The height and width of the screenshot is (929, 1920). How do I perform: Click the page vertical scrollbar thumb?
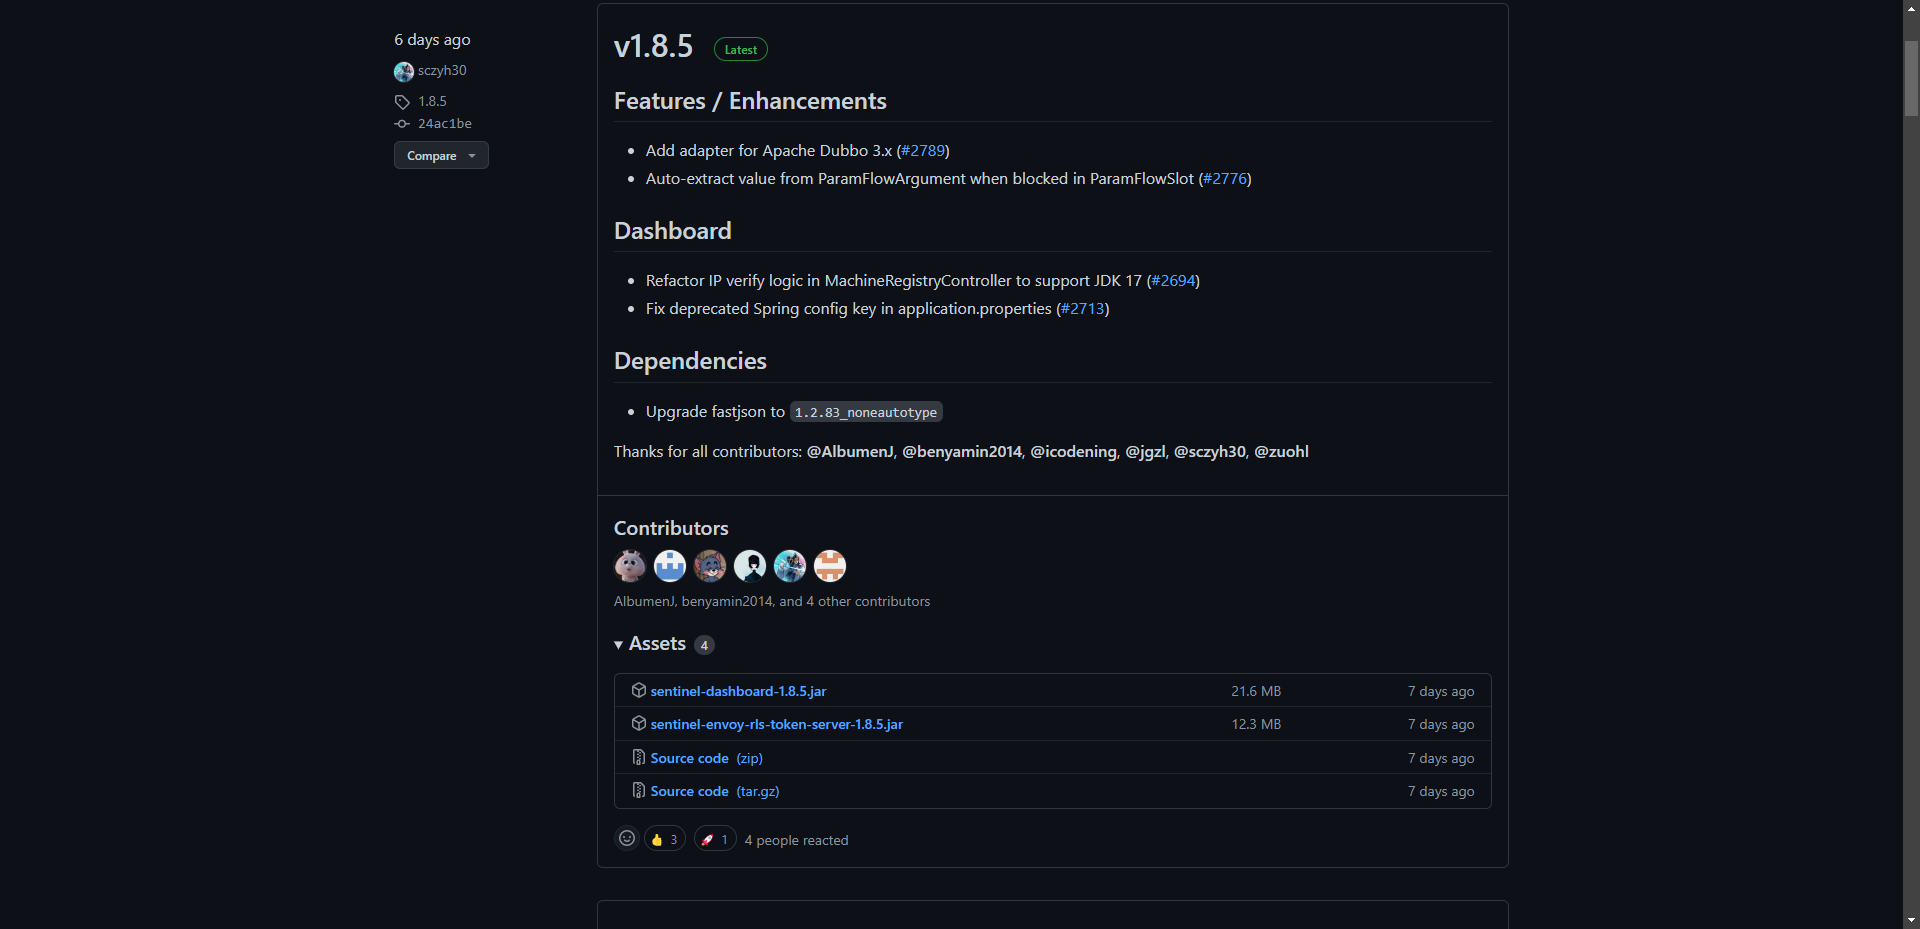[x=1911, y=78]
